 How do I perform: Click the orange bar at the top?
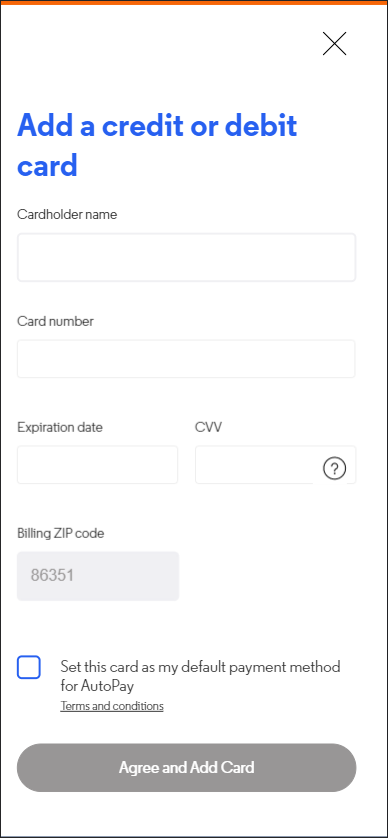[194, 3]
